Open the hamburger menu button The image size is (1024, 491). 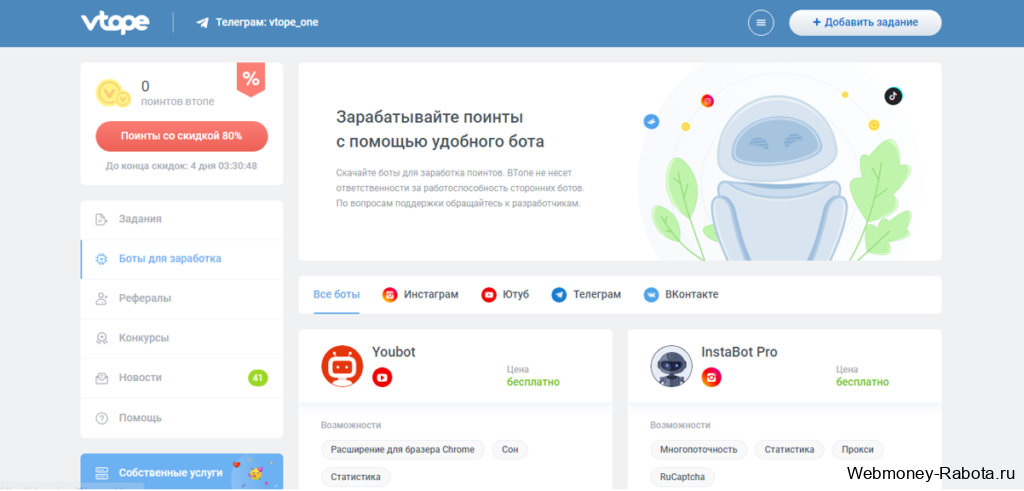[x=761, y=23]
